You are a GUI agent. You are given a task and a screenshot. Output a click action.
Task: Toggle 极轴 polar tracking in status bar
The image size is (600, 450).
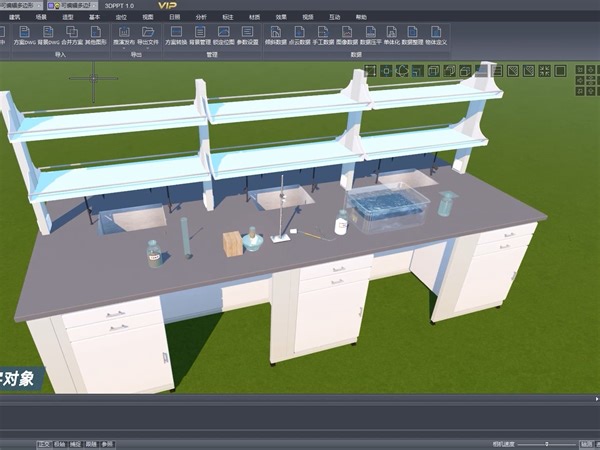click(60, 444)
